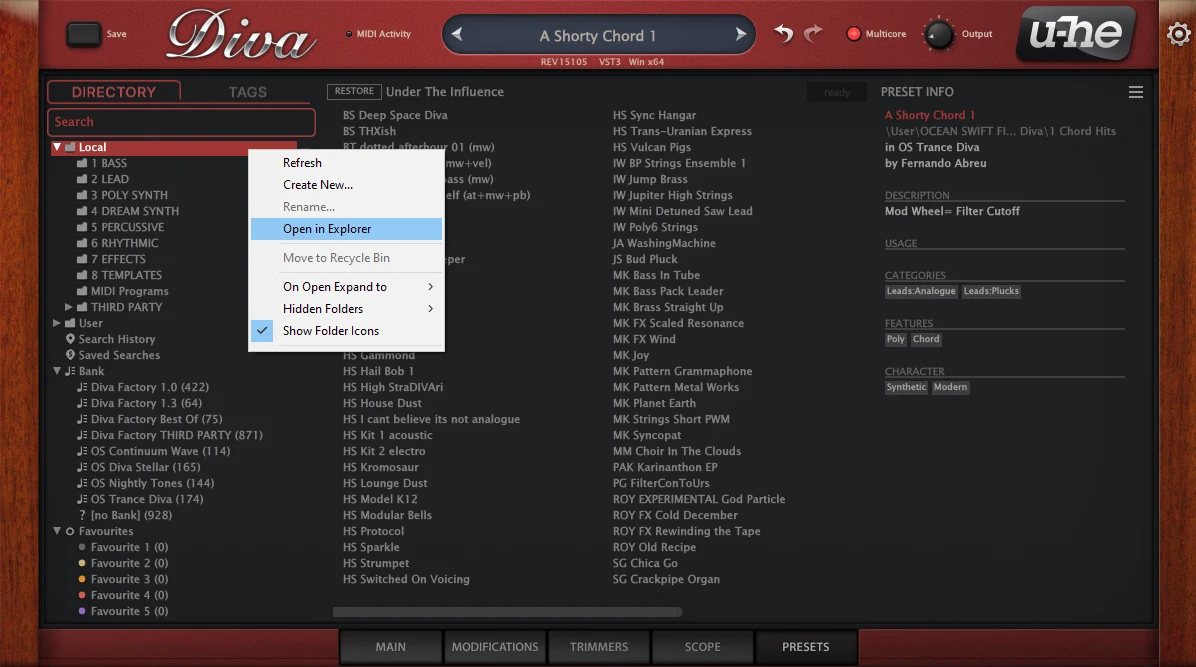Open settings via the gear icon
1196x667 pixels.
[x=1178, y=34]
